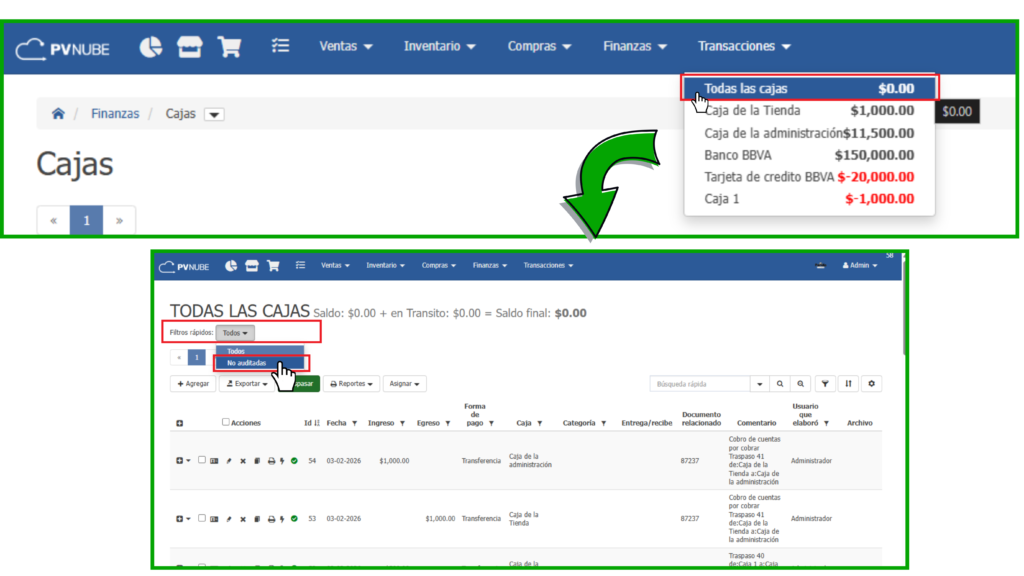Click the sort order icon beside the funnel
Viewport: 1024px width, 576px height.
(x=848, y=383)
